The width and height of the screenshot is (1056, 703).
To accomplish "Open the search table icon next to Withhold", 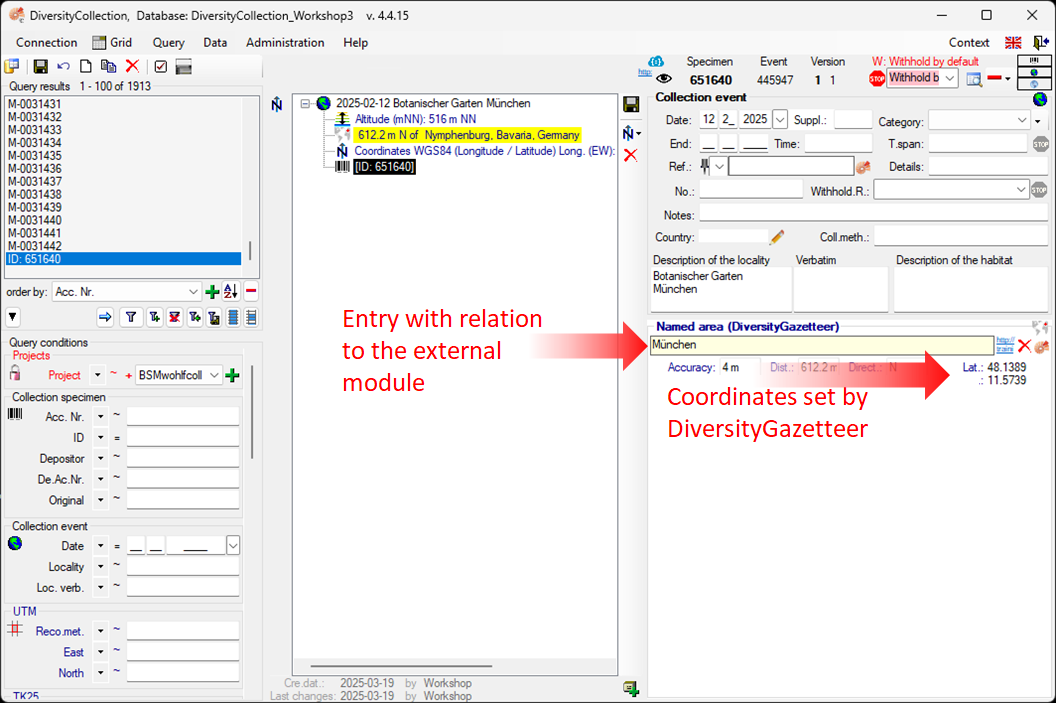I will coord(974,79).
